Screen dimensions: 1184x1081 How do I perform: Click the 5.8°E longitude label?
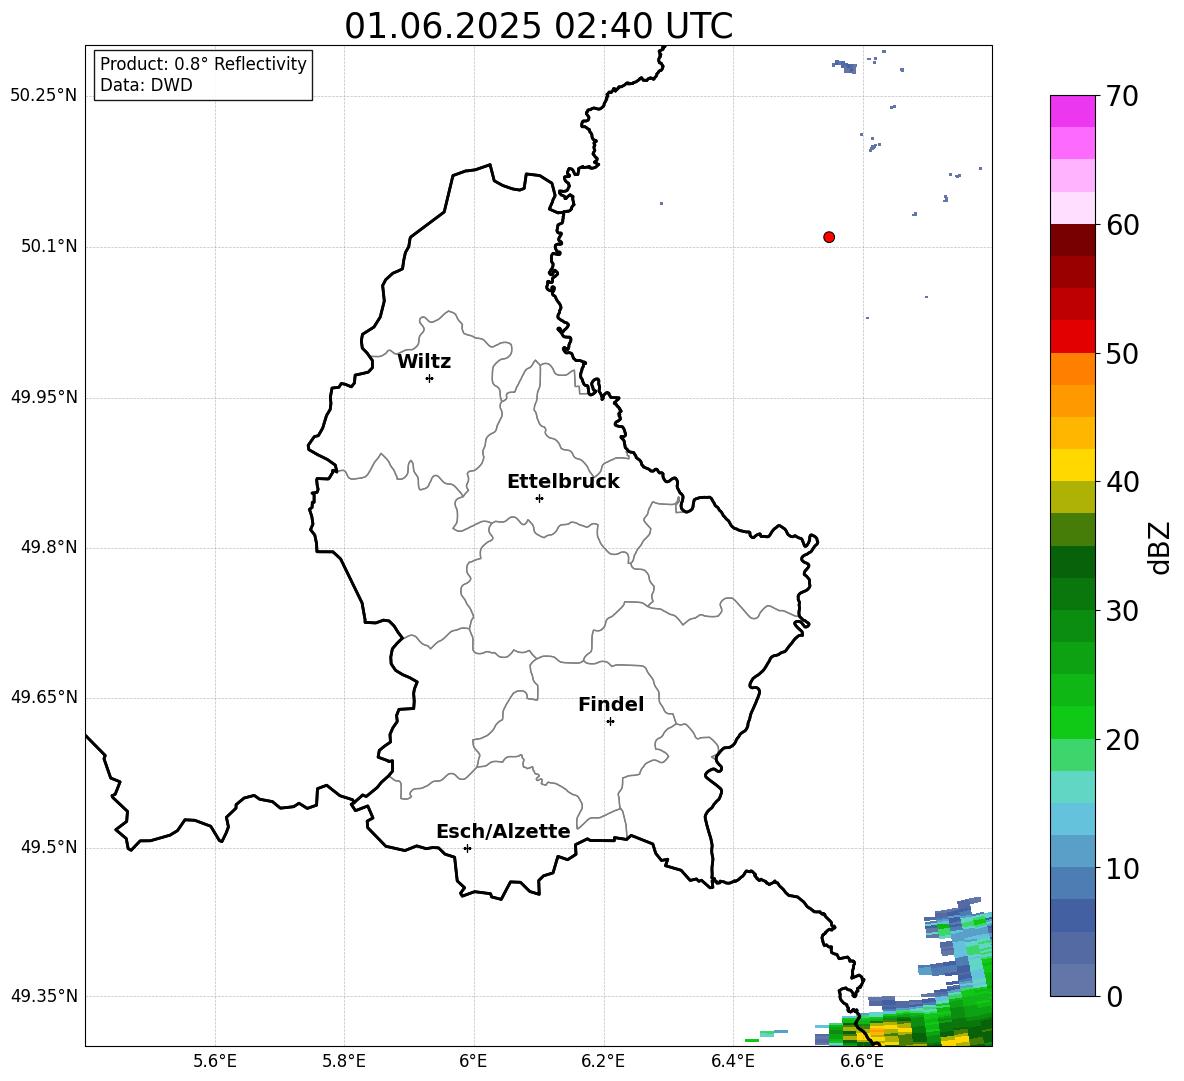click(x=344, y=1061)
